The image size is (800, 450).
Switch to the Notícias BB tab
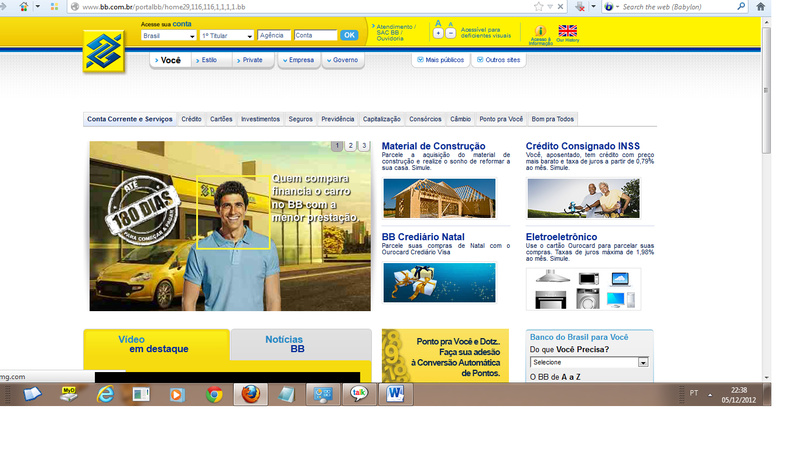[301, 344]
